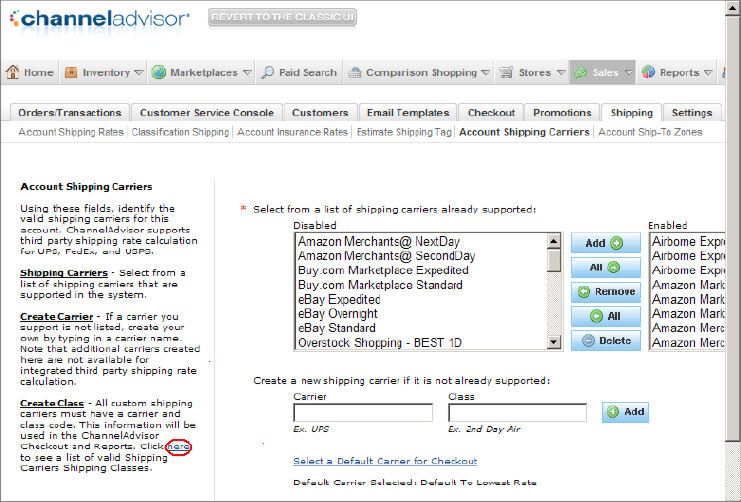The width and height of the screenshot is (741, 502).
Task: Click the Marketplaces globe icon
Action: pos(158,72)
